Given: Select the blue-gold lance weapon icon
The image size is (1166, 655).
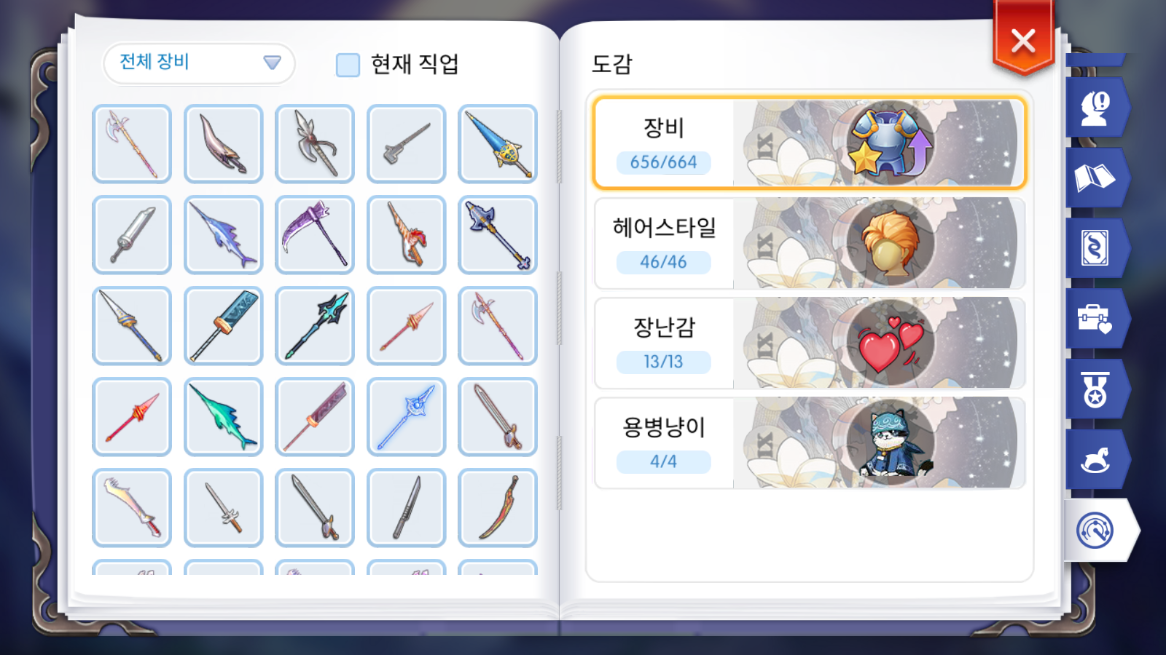Looking at the screenshot, I should click(497, 143).
